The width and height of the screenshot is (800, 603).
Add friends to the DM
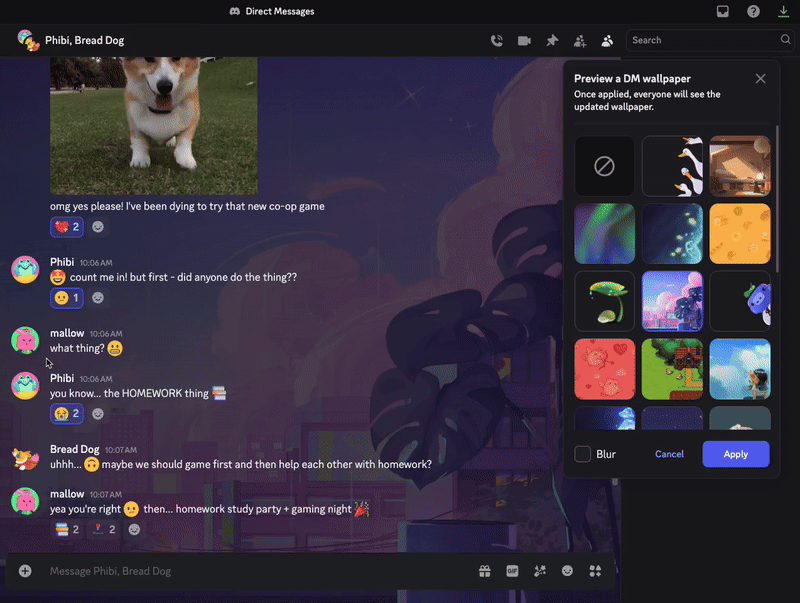[x=580, y=41]
